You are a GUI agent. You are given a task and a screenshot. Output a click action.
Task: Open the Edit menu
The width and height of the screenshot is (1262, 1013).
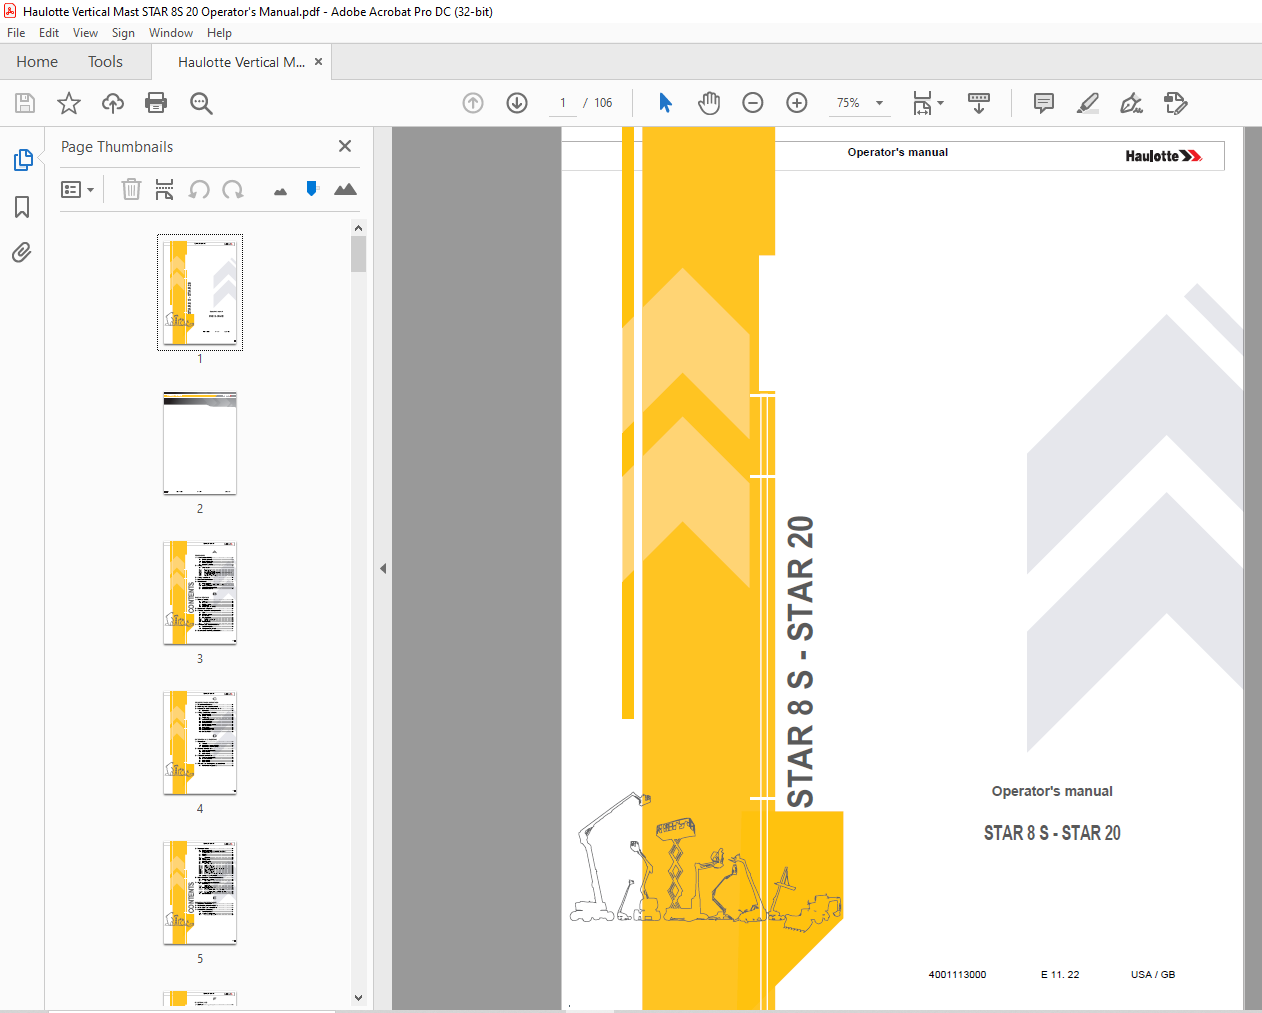tap(49, 33)
